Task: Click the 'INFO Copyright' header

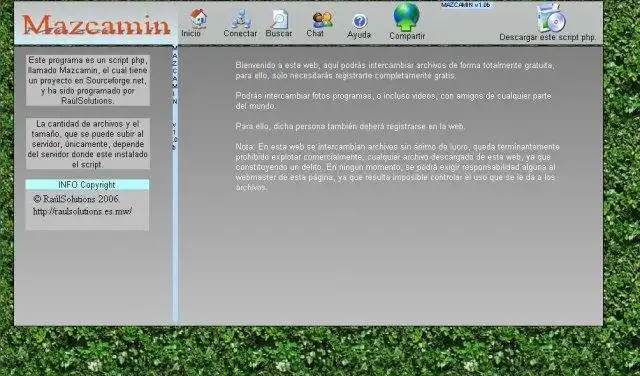Action: pos(87,185)
